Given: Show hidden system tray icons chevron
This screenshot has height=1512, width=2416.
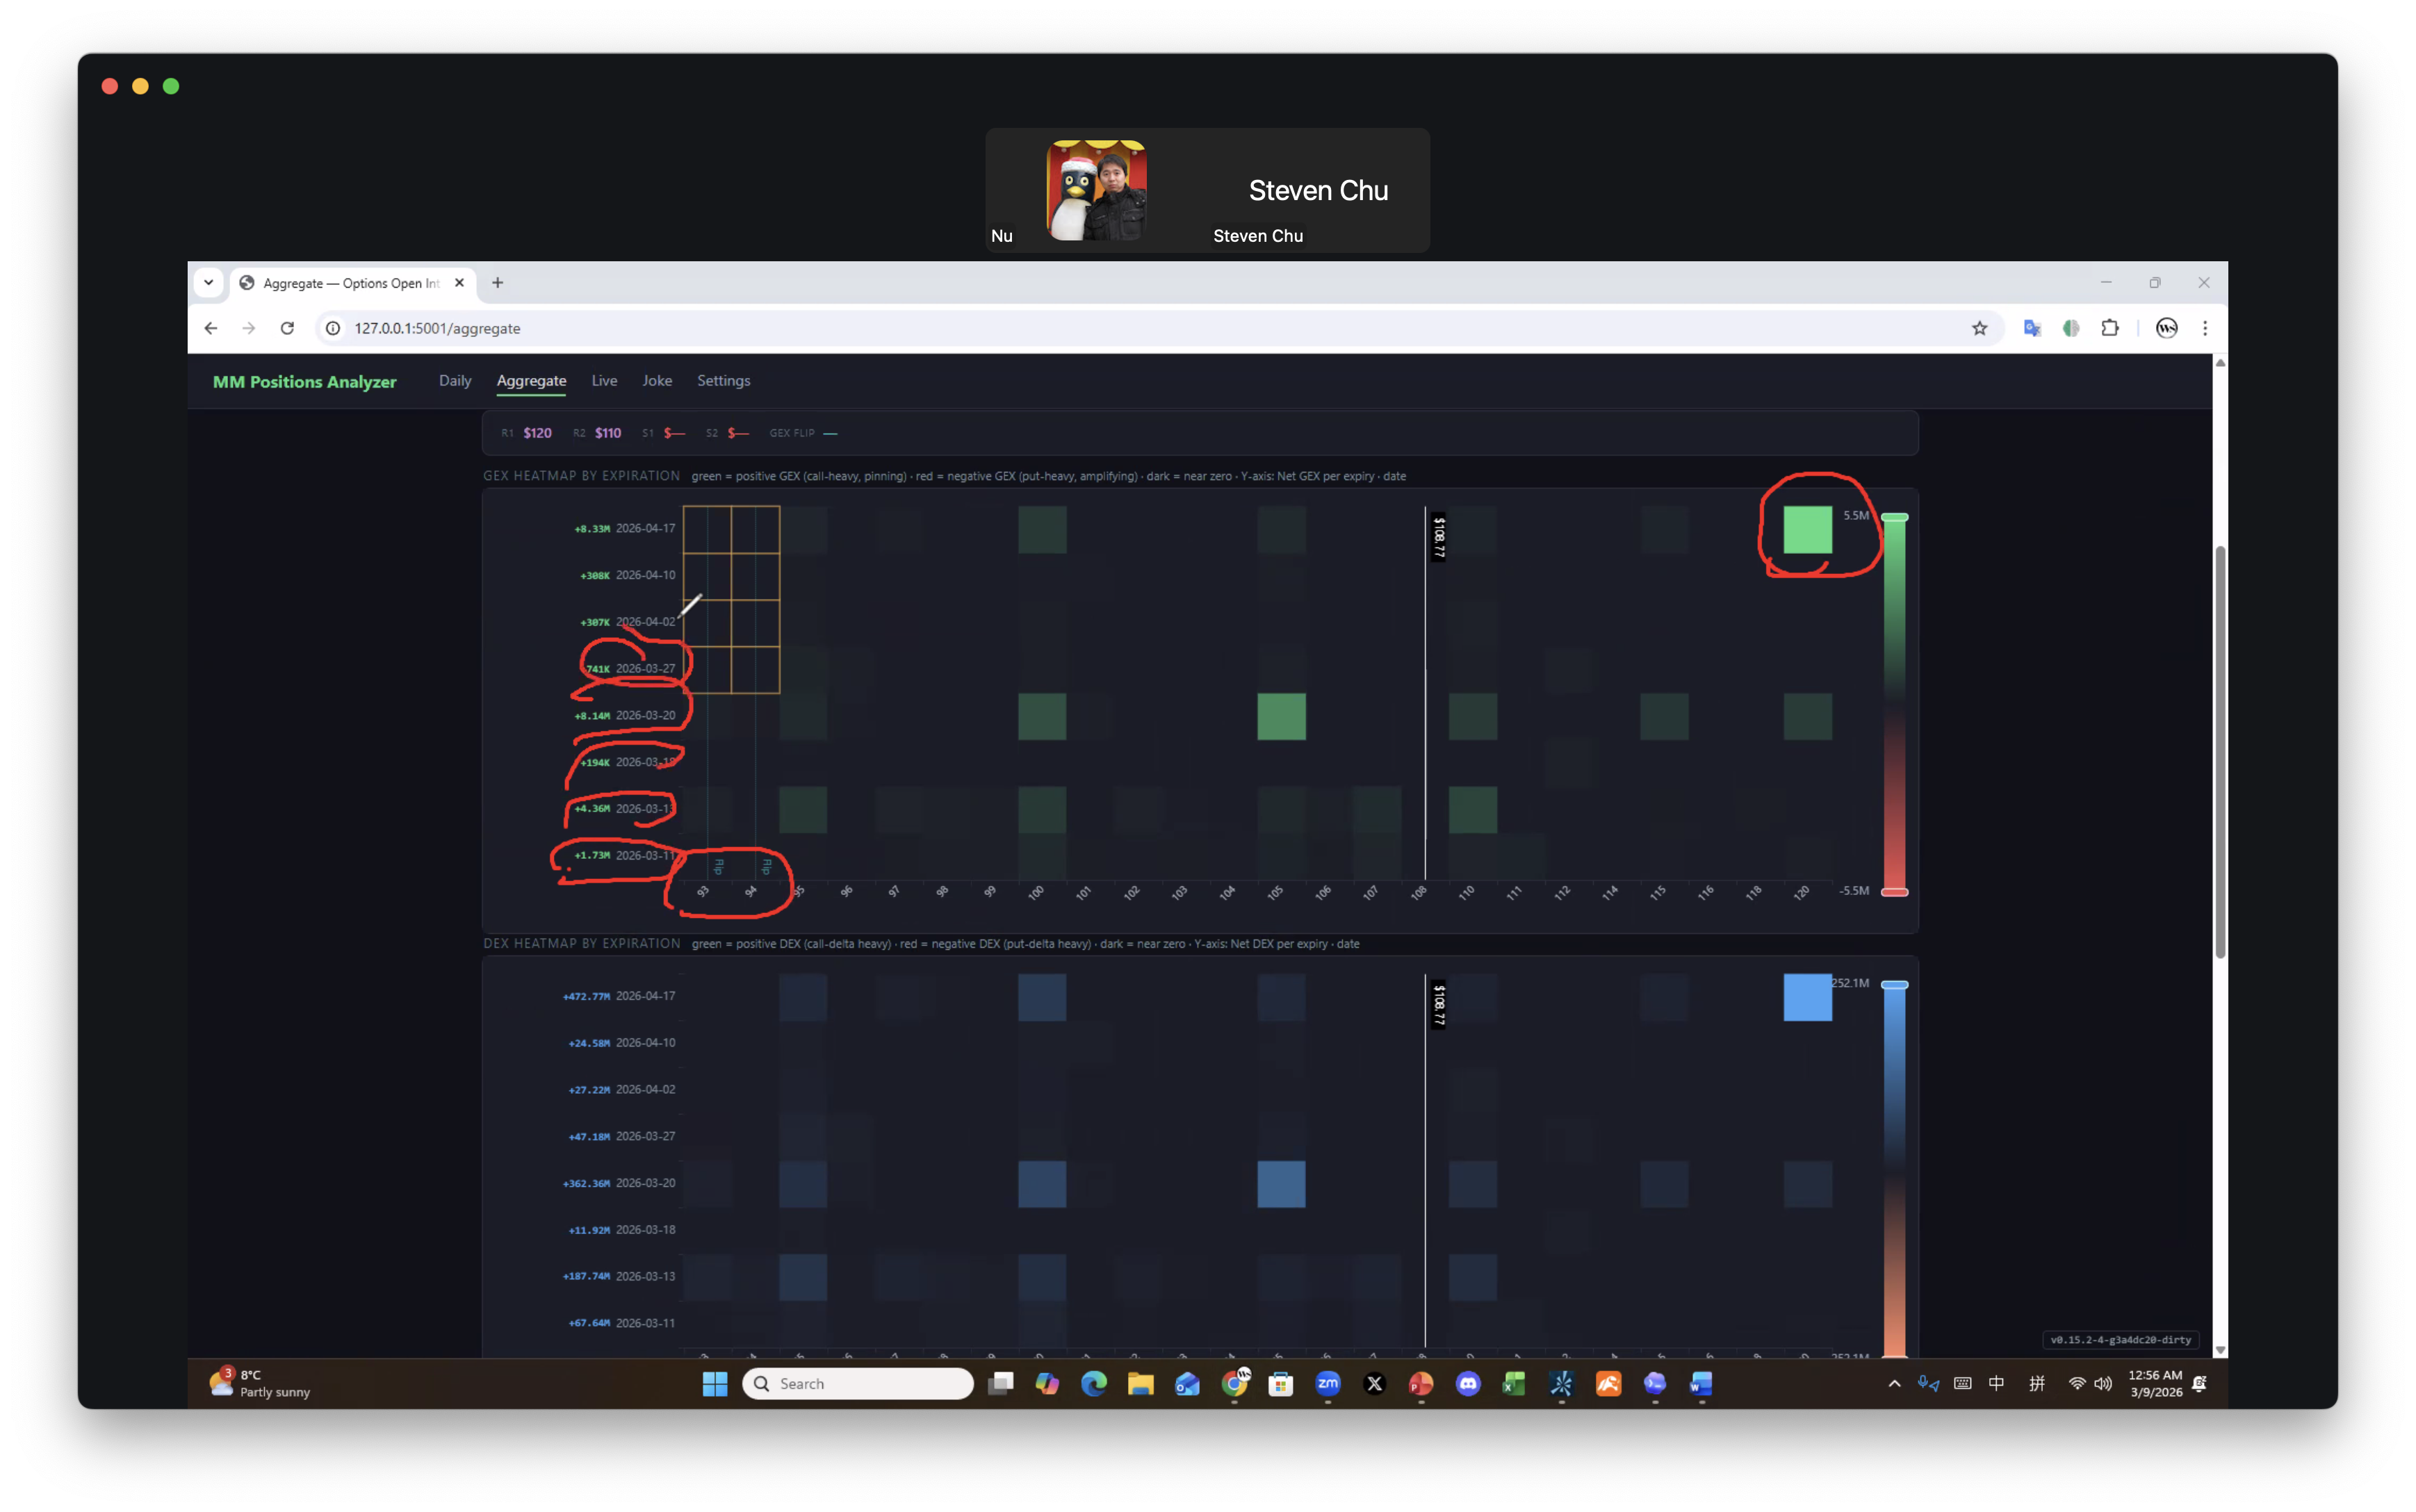Looking at the screenshot, I should point(1893,1384).
